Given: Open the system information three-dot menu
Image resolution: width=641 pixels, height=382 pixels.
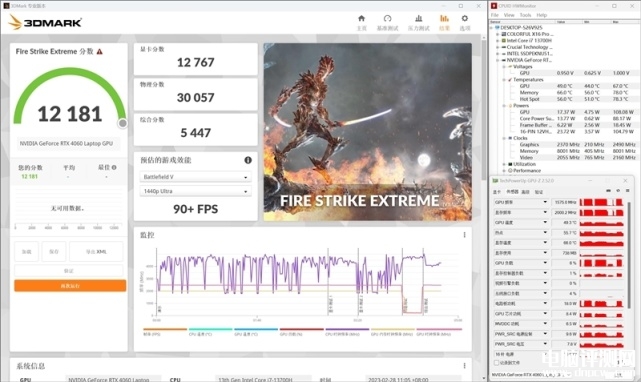Looking at the screenshot, I should 464,365.
